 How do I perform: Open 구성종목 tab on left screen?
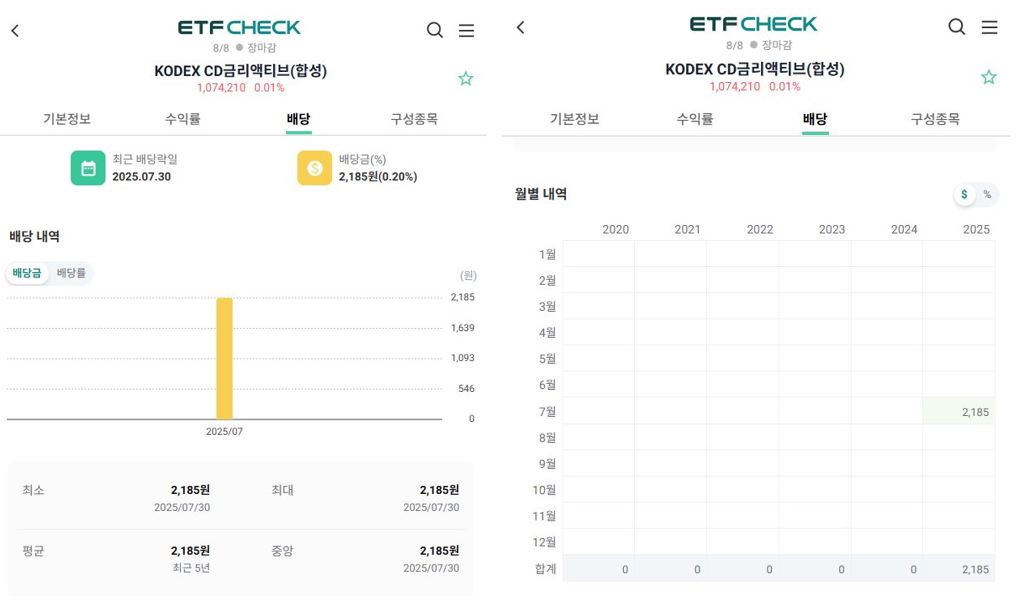(x=414, y=119)
